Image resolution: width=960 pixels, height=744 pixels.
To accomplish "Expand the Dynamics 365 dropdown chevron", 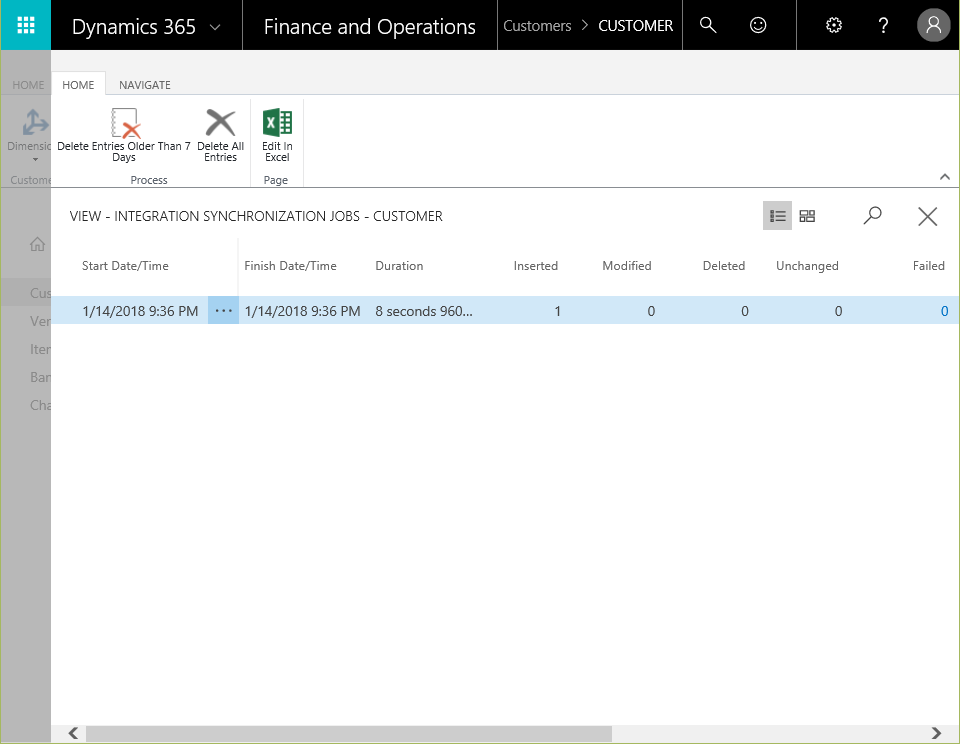I will click(215, 27).
